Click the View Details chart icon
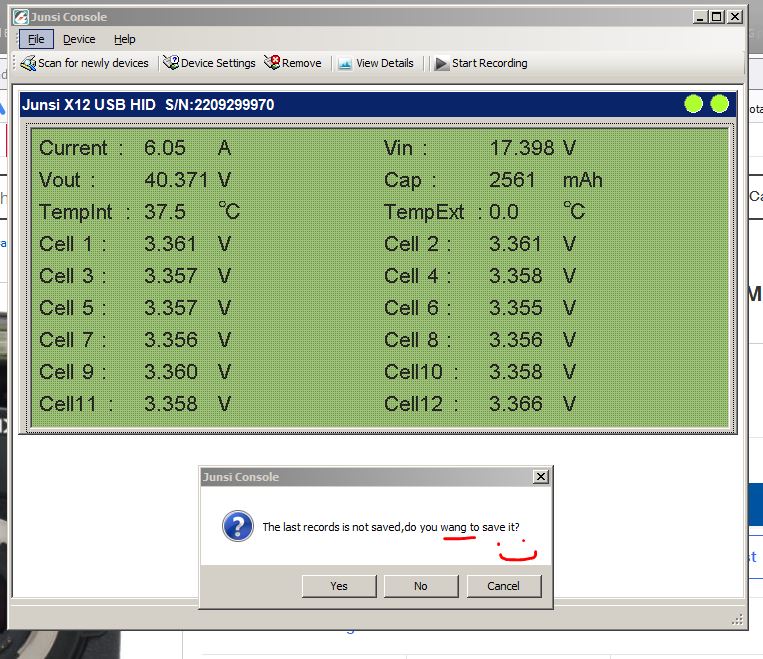The width and height of the screenshot is (763, 659). [345, 63]
